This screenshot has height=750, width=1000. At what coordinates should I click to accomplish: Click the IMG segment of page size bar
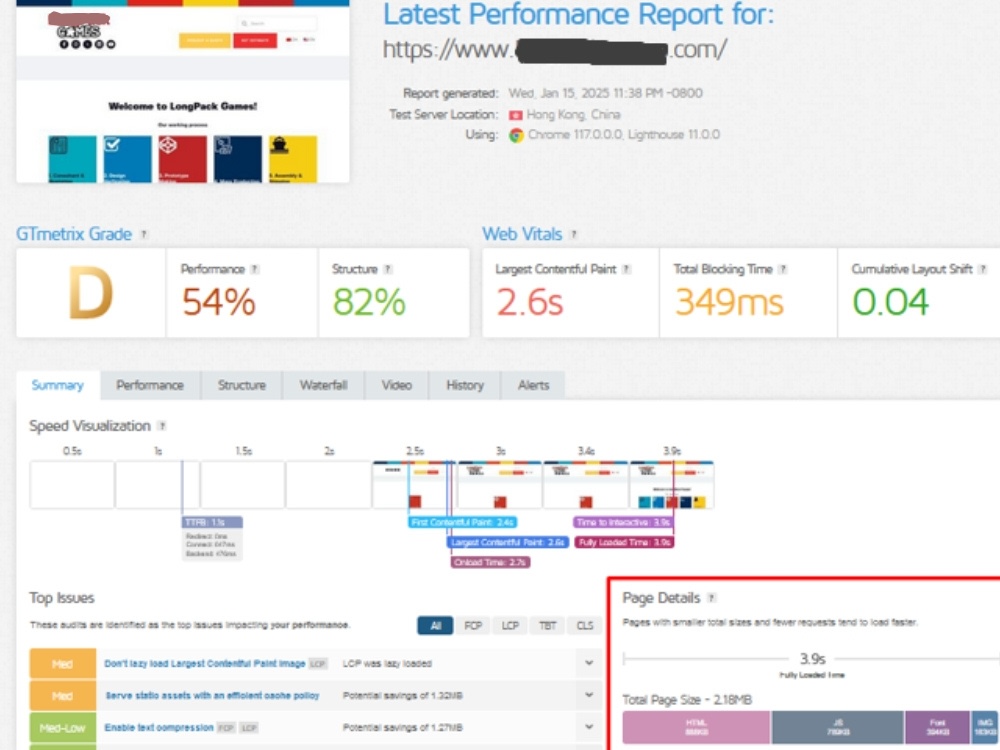(985, 728)
